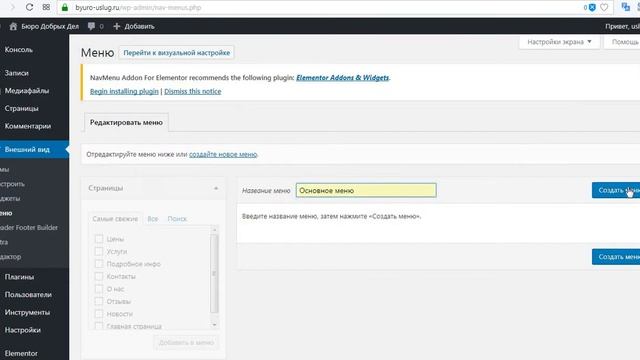Viewport: 640px width, 360px height.
Task: Click the pages list scrollbar
Action: click(214, 274)
